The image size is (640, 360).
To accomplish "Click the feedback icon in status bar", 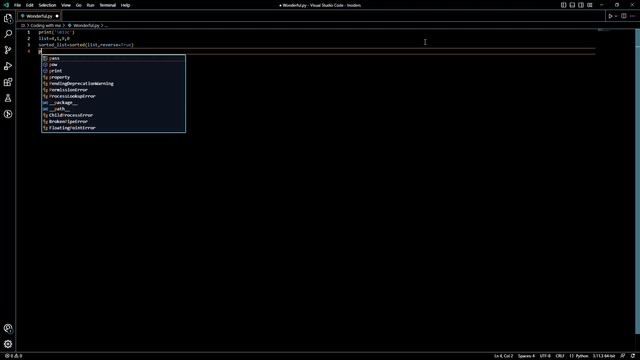I will coord(623,356).
